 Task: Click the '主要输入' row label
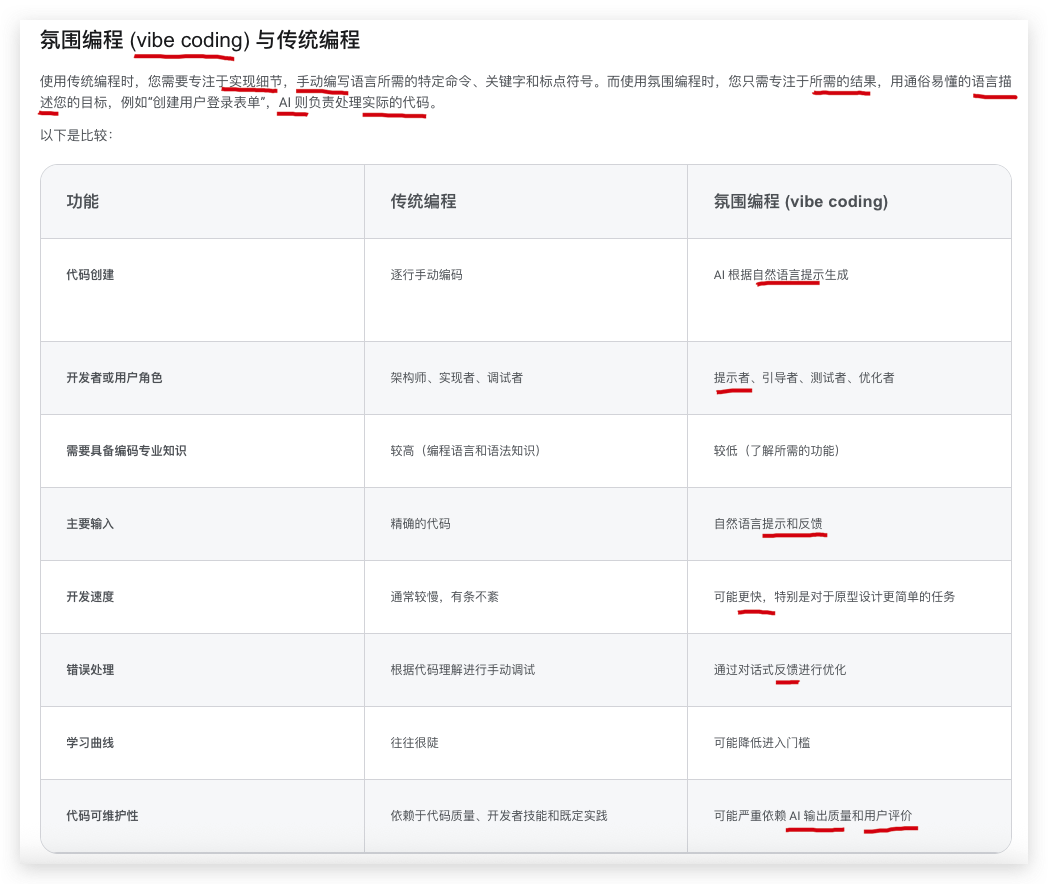[x=90, y=524]
